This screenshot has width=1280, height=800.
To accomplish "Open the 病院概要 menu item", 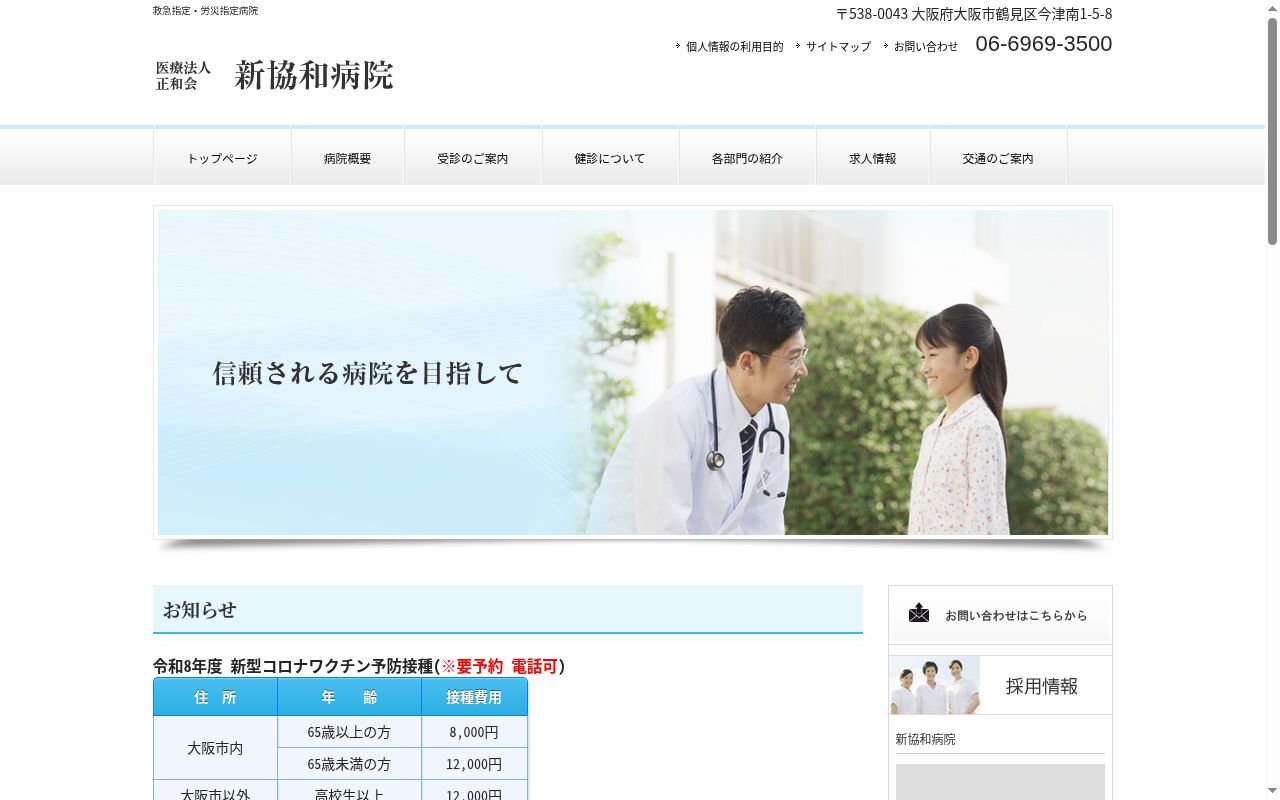I will (347, 158).
